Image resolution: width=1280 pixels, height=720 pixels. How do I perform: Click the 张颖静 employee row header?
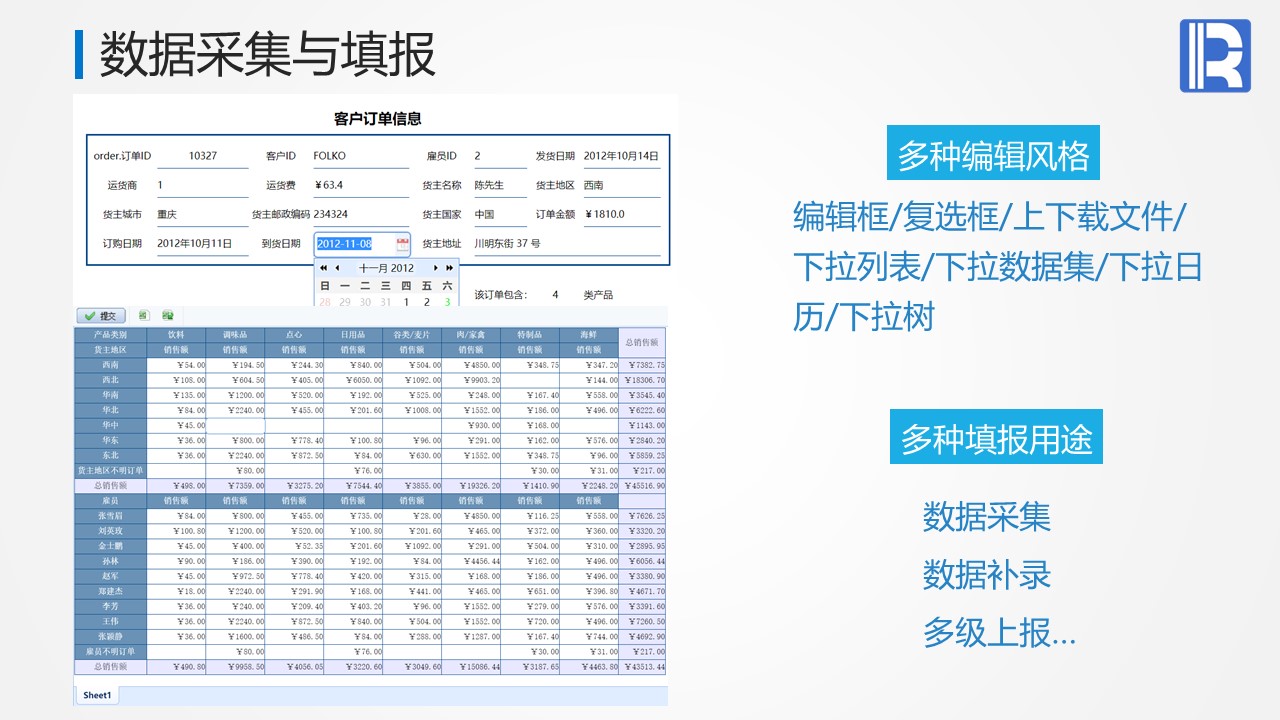click(110, 636)
